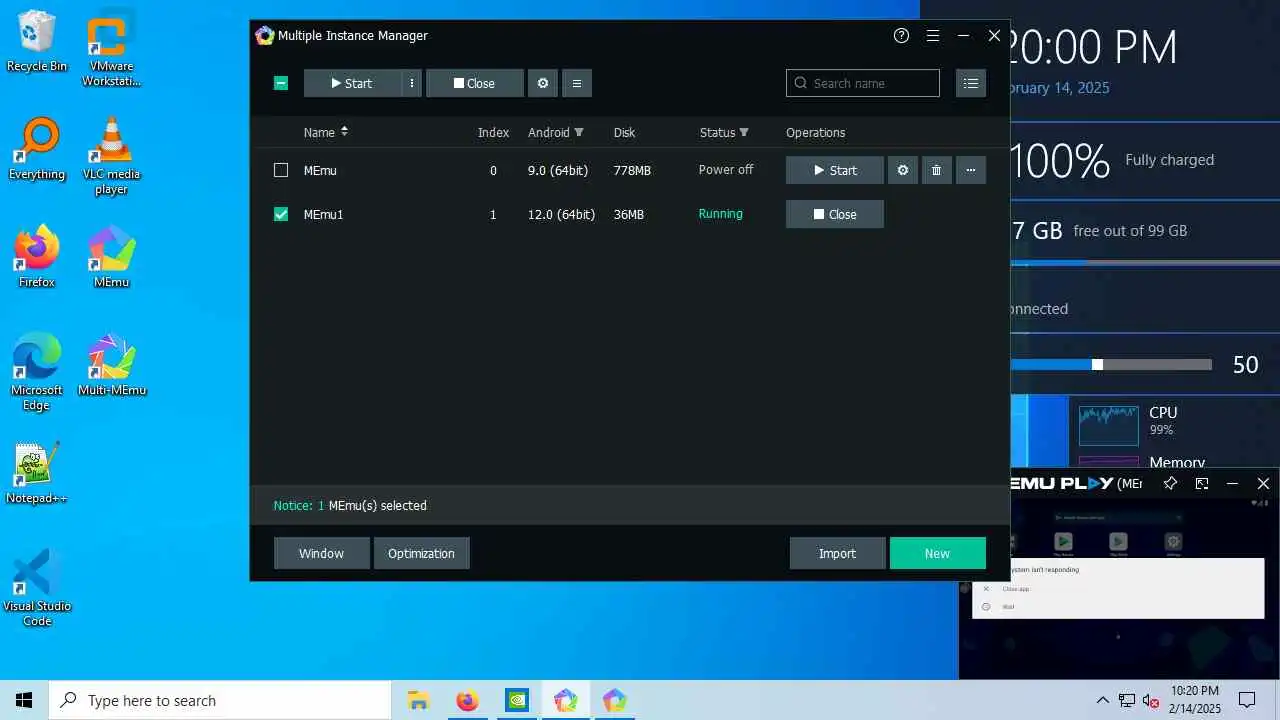Screen dimensions: 1280x720
Task: Open the active Multi-MEmu taskbar icon
Action: coord(565,700)
